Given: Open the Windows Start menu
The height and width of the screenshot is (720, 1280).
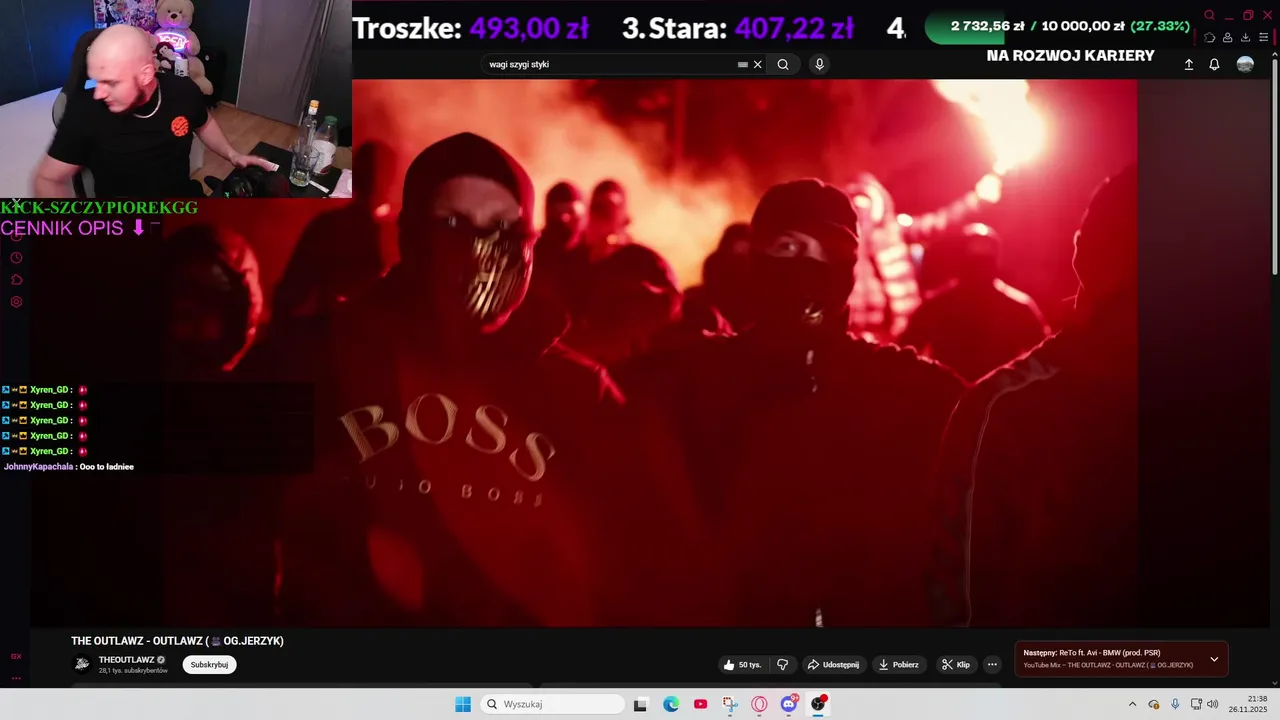Looking at the screenshot, I should click(463, 704).
